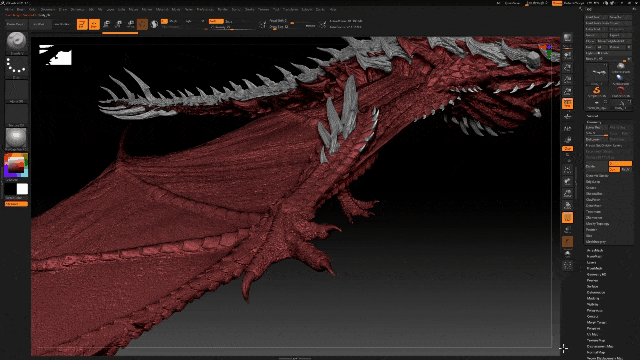Screen dimensions: 640x360
Task: Open LightBox
Action: pyautogui.click(x=39, y=24)
